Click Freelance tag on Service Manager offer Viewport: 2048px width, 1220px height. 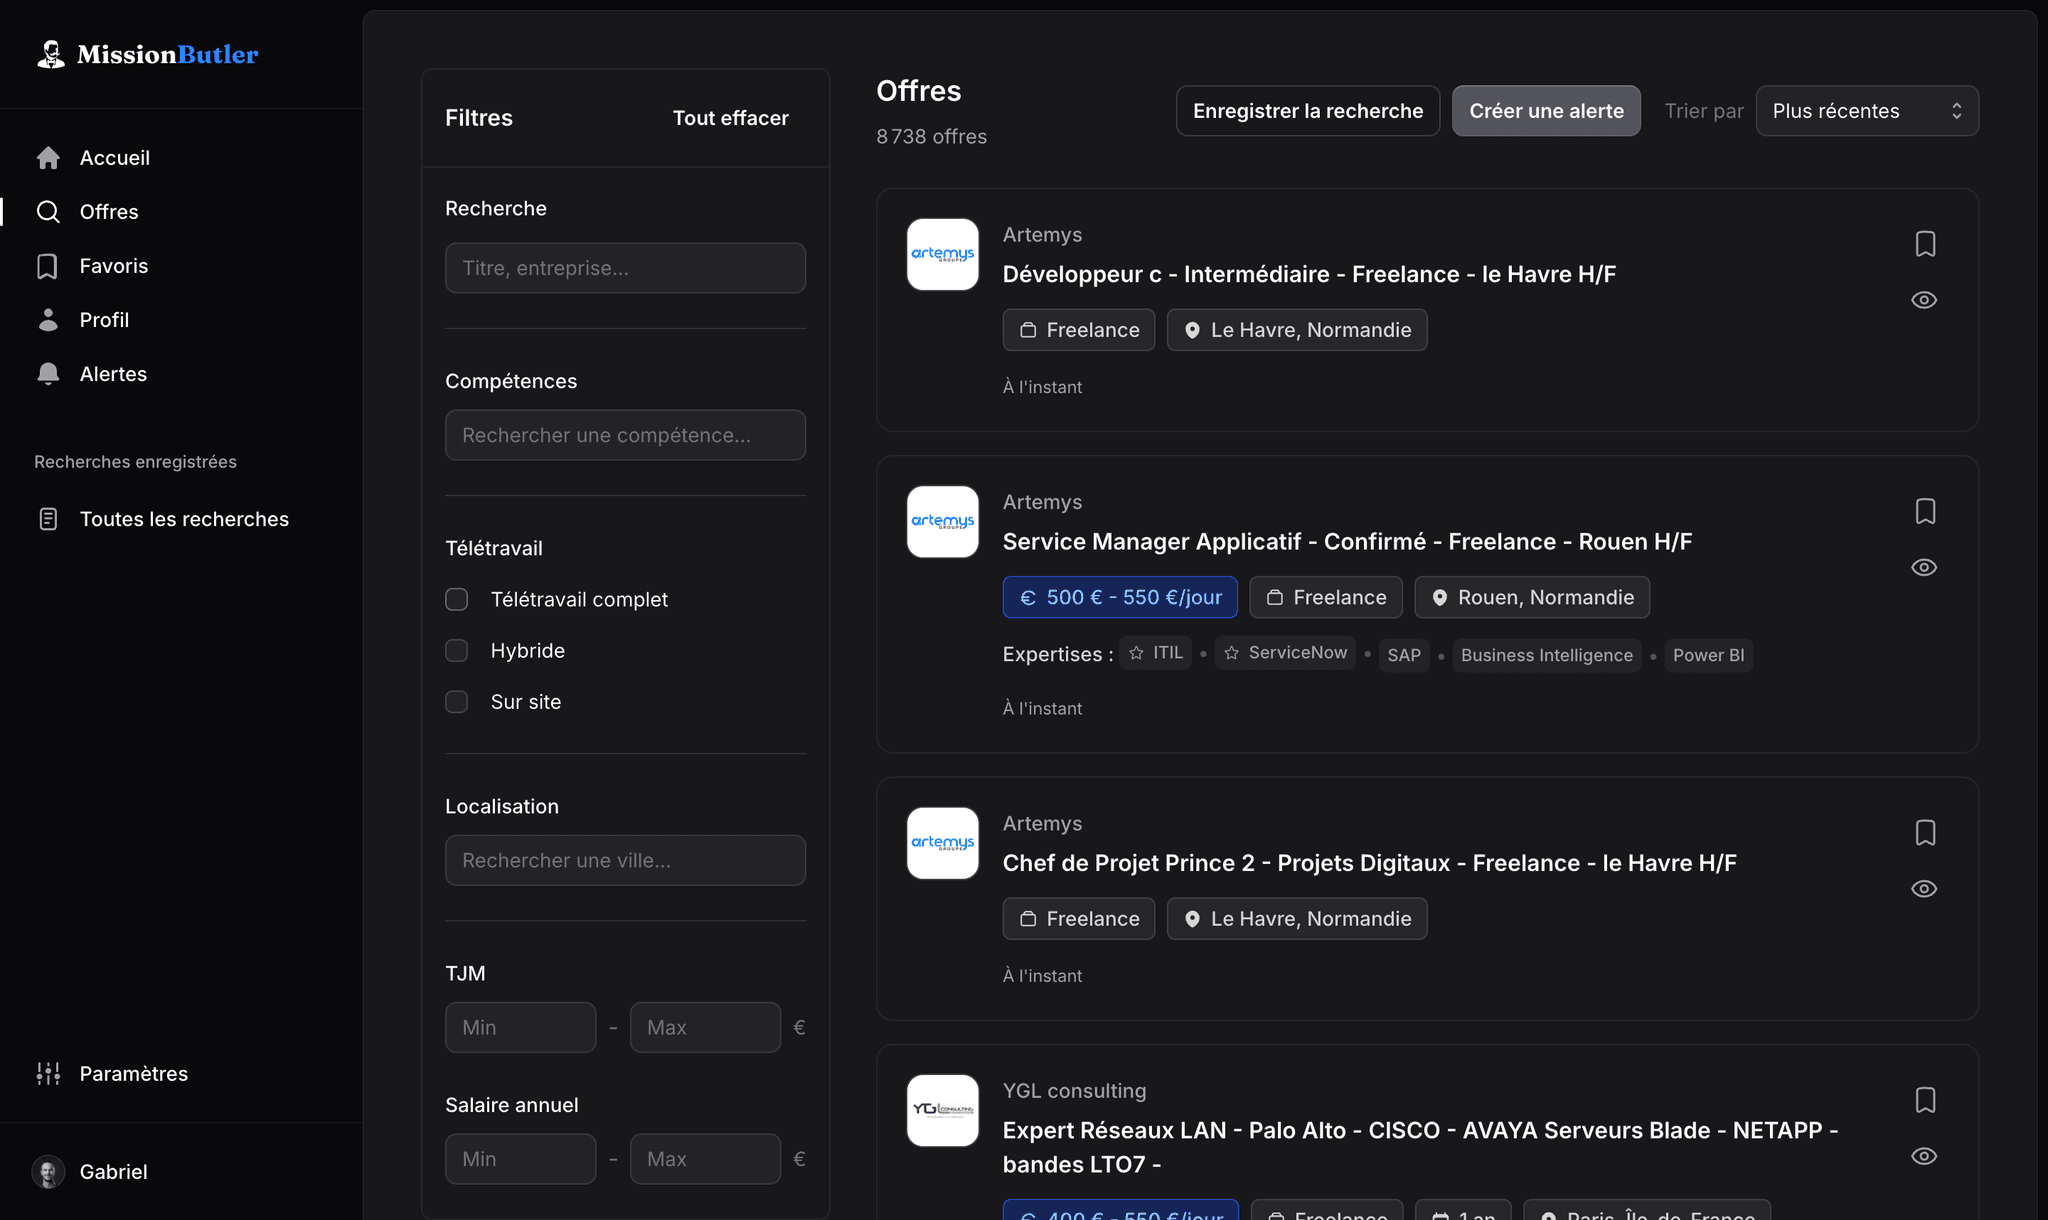pyautogui.click(x=1326, y=597)
